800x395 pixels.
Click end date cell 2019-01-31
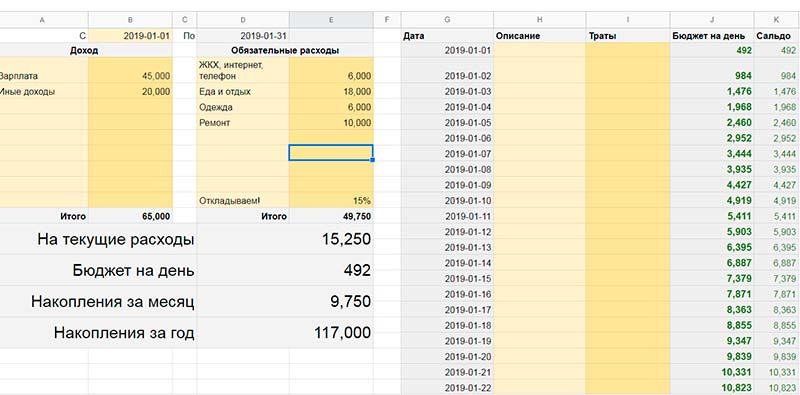pos(243,36)
